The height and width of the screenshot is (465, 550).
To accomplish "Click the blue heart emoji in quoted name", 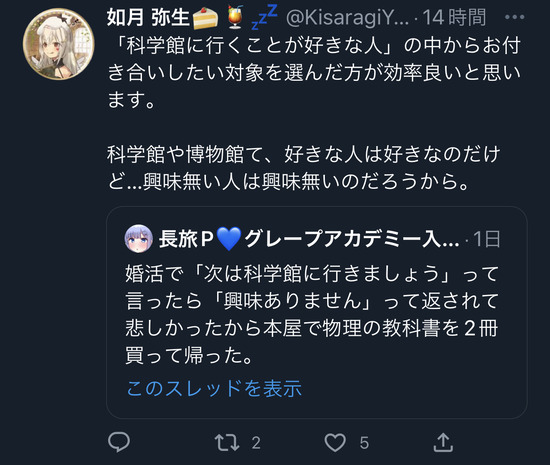I will tap(229, 239).
